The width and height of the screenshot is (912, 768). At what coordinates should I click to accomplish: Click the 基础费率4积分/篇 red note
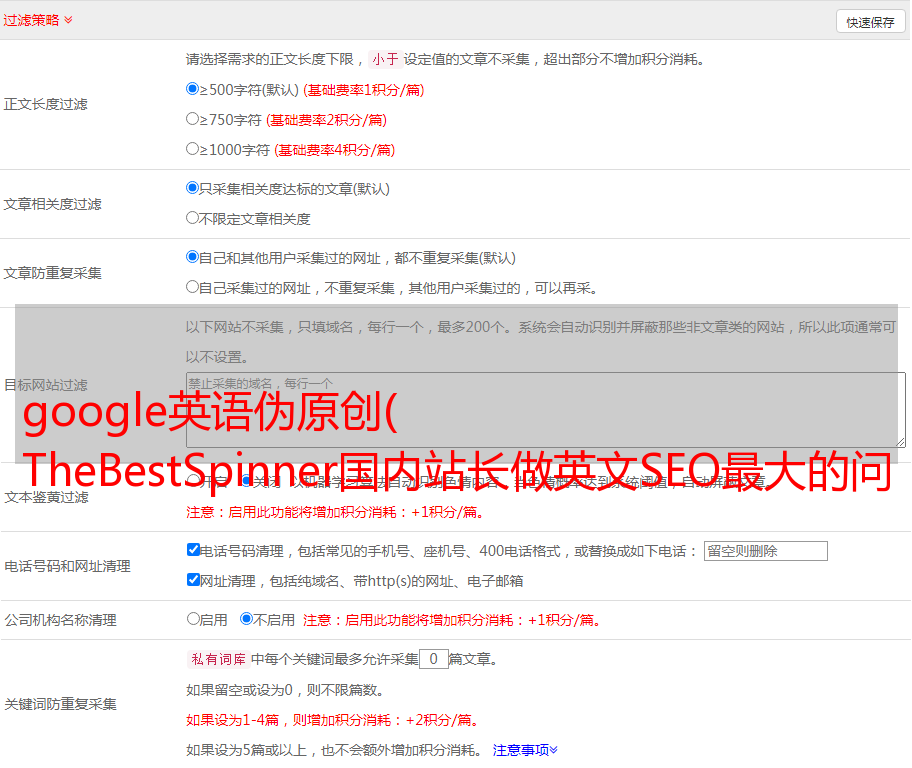point(334,150)
